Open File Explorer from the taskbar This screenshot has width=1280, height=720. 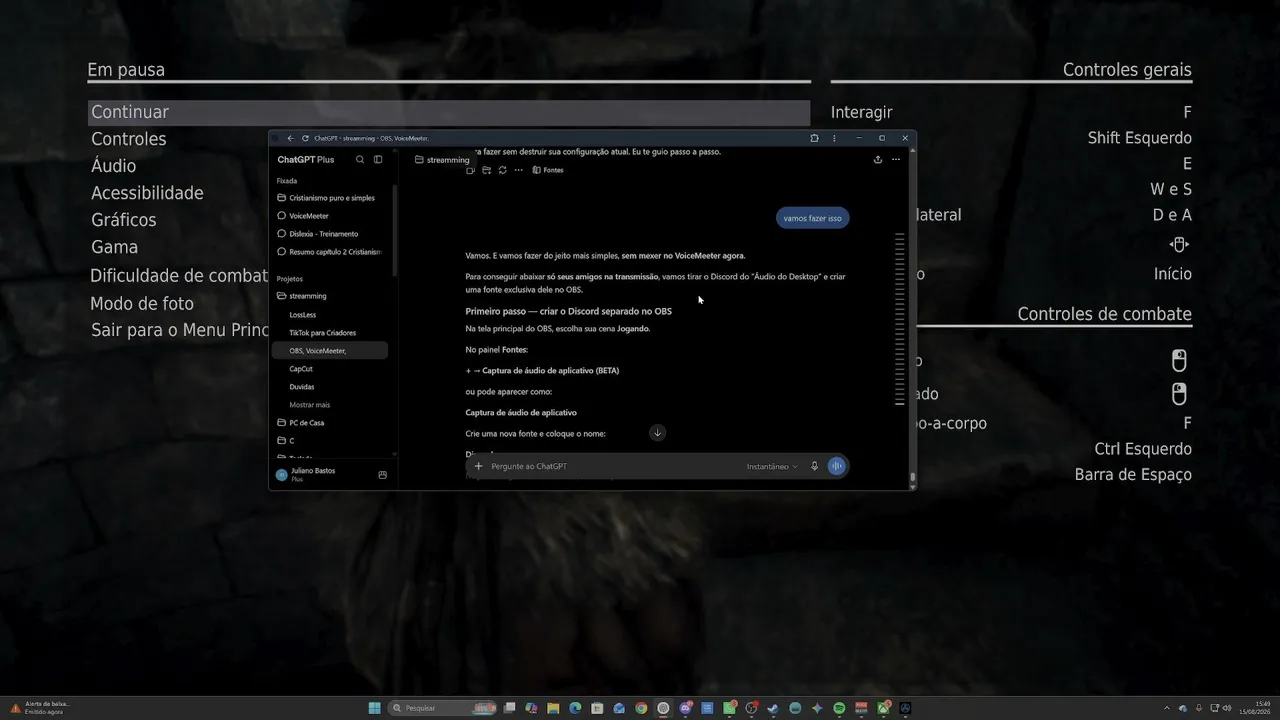click(553, 708)
